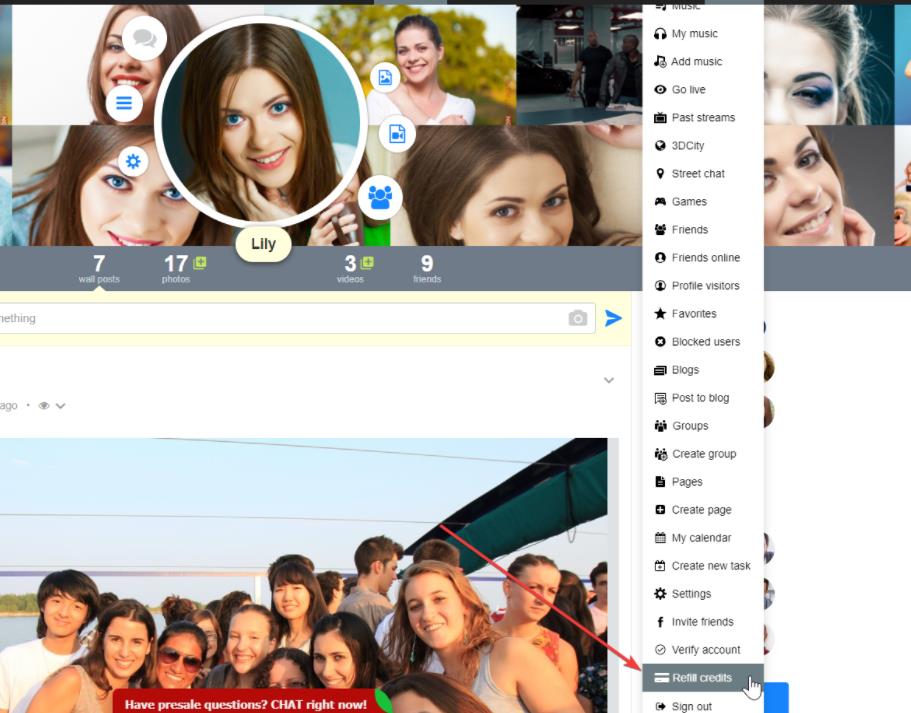Choose Go live in the menu
Screen dimensions: 911x713
point(688,89)
